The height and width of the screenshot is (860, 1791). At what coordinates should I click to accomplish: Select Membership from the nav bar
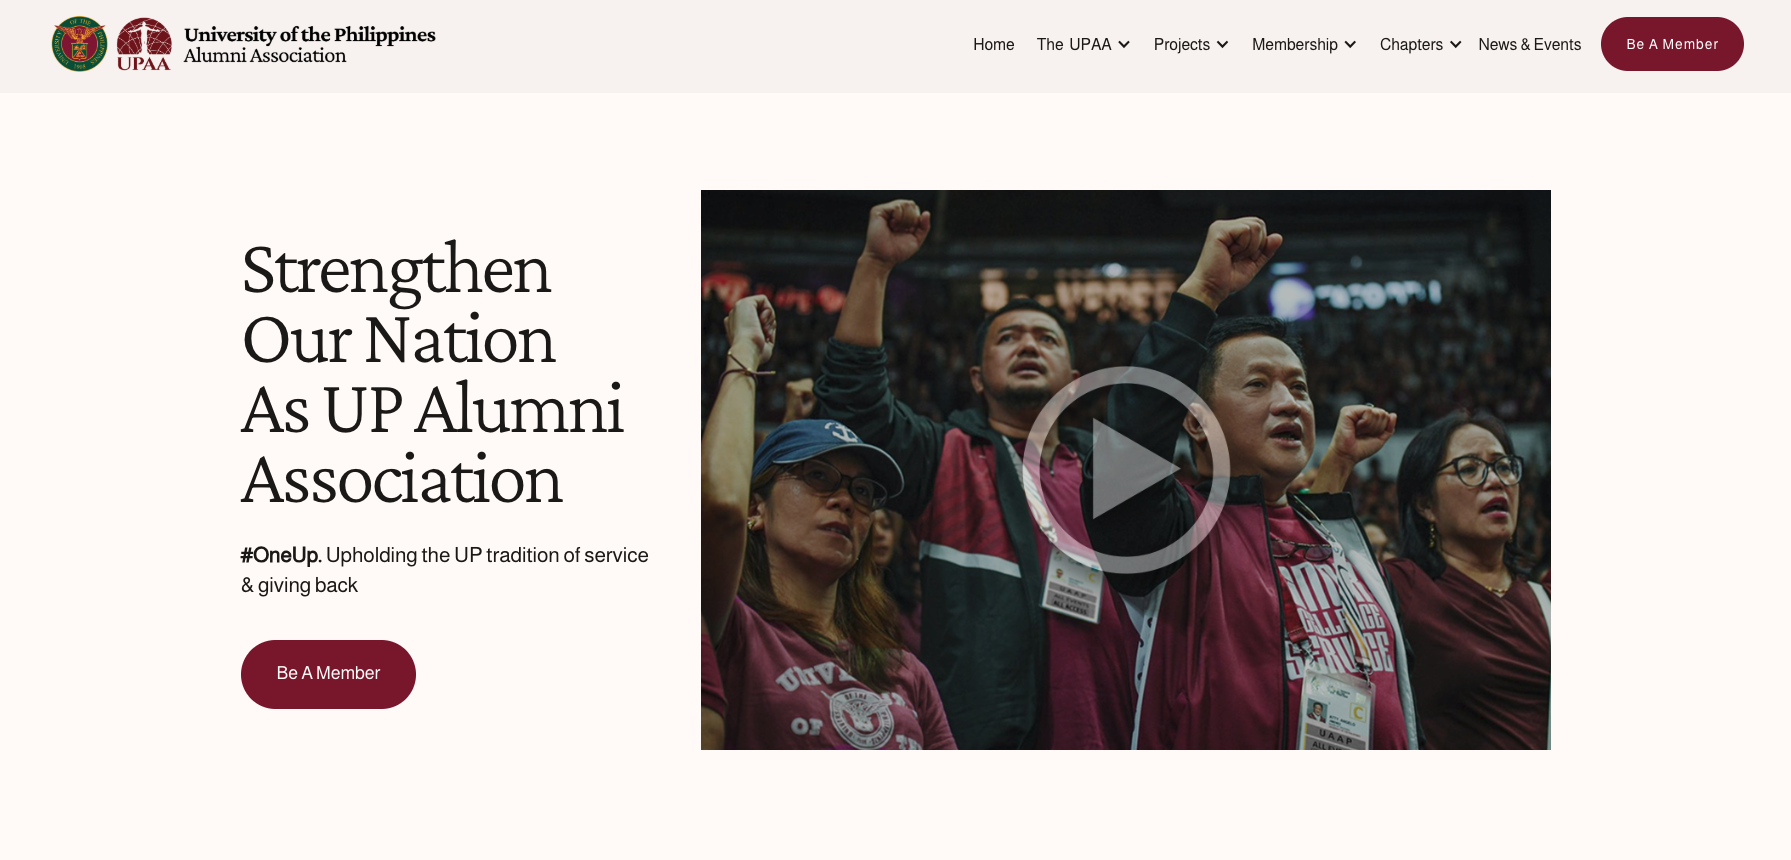pos(1295,44)
